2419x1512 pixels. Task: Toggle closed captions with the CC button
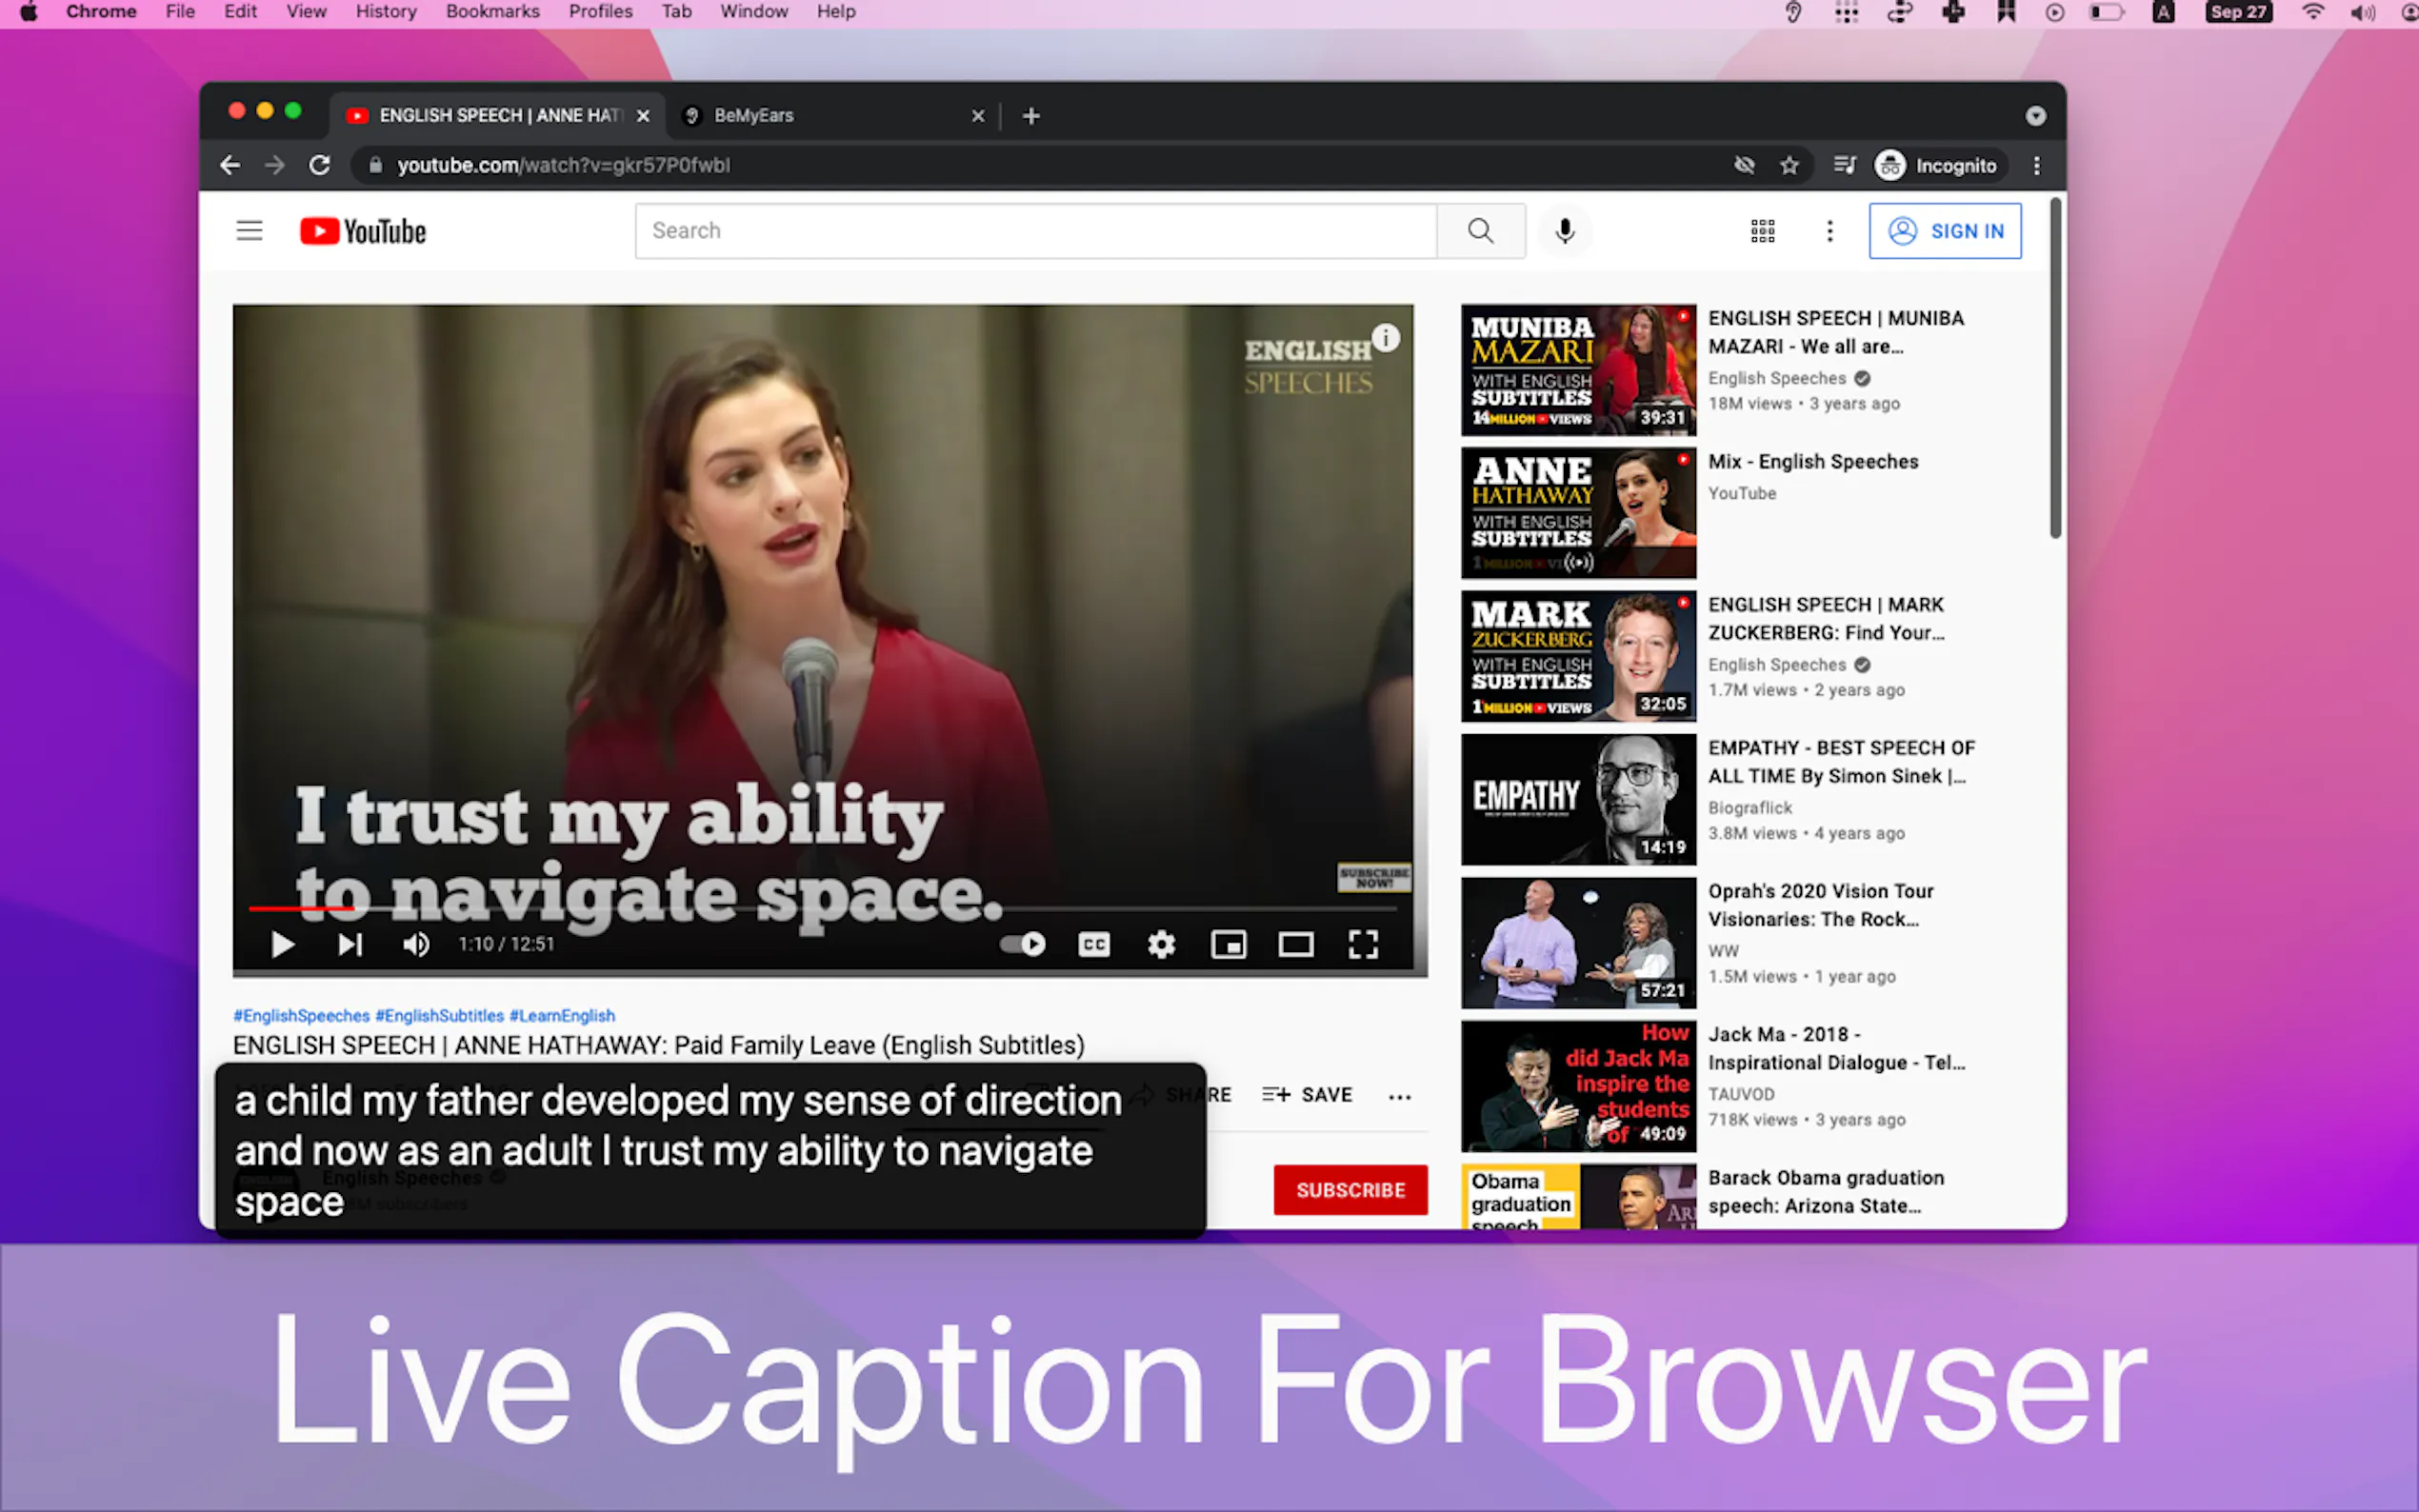point(1094,944)
